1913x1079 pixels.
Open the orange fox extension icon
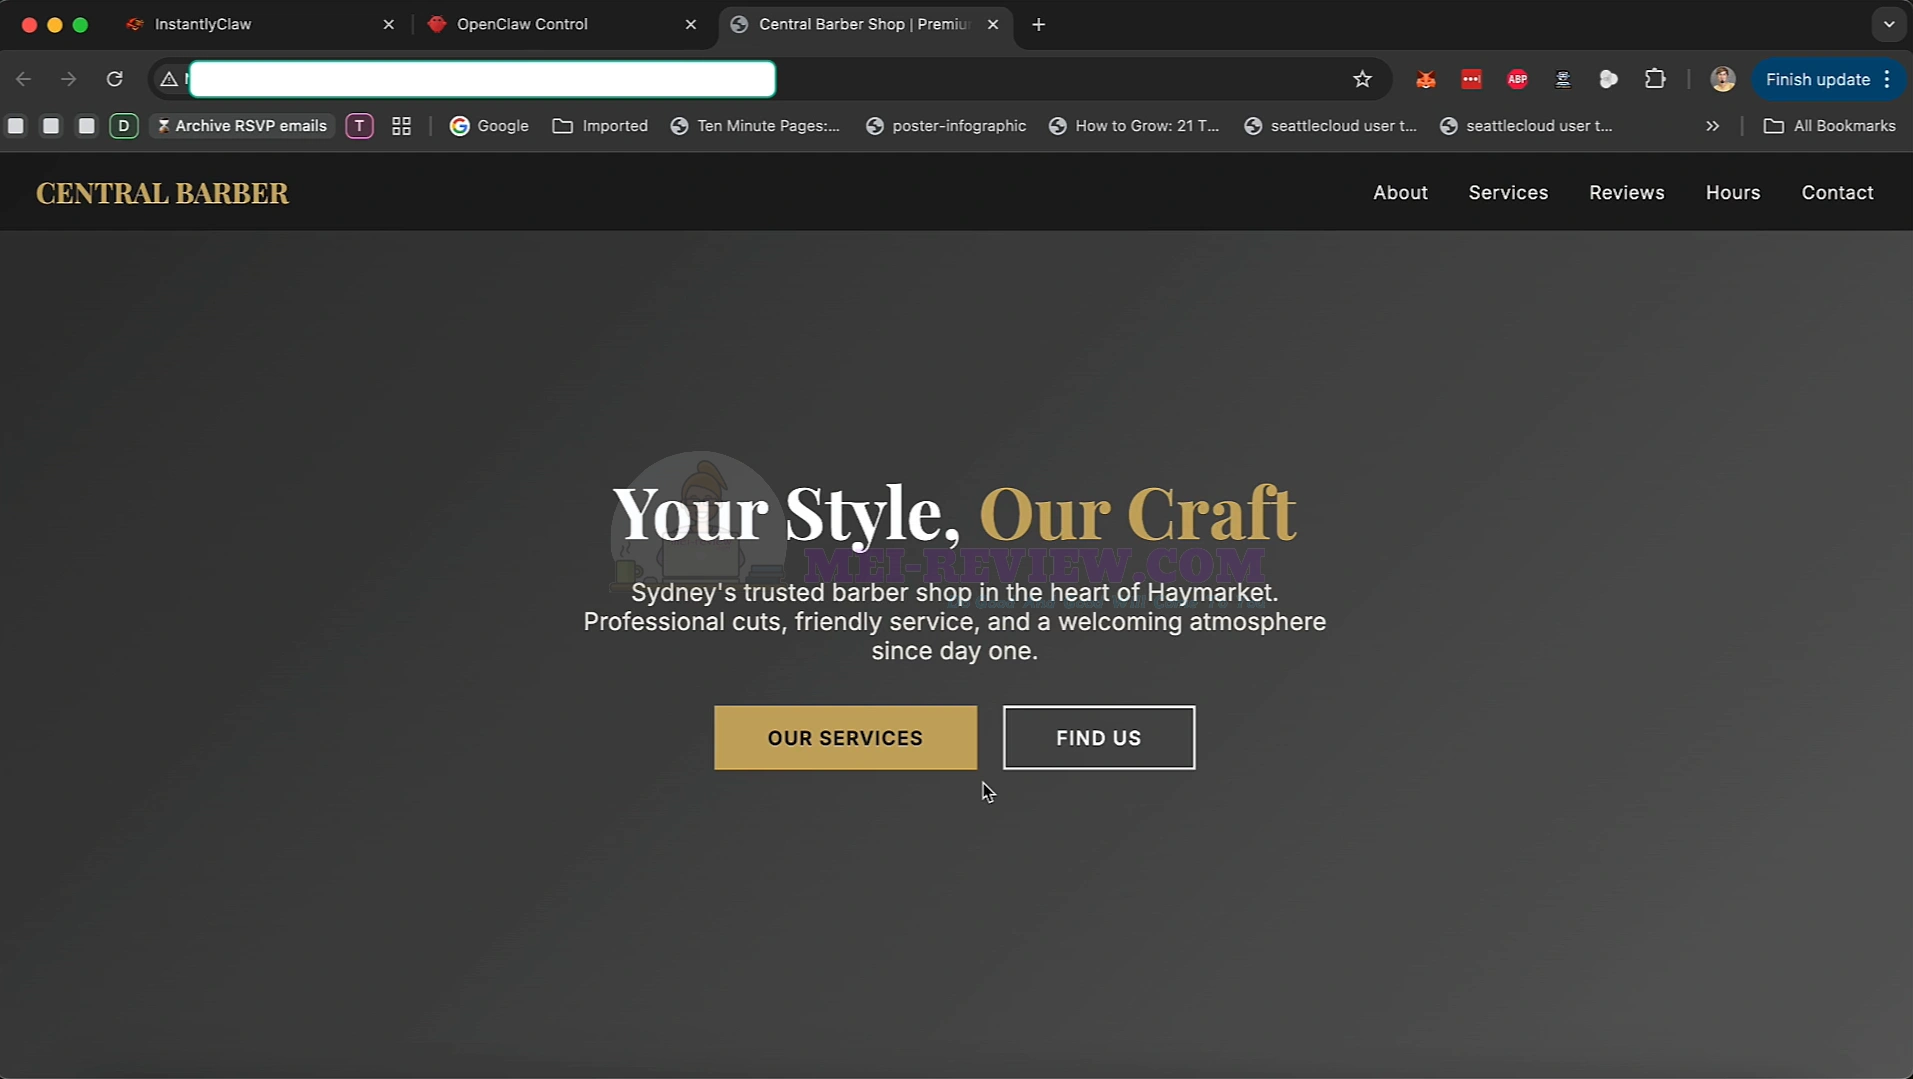coord(1425,79)
